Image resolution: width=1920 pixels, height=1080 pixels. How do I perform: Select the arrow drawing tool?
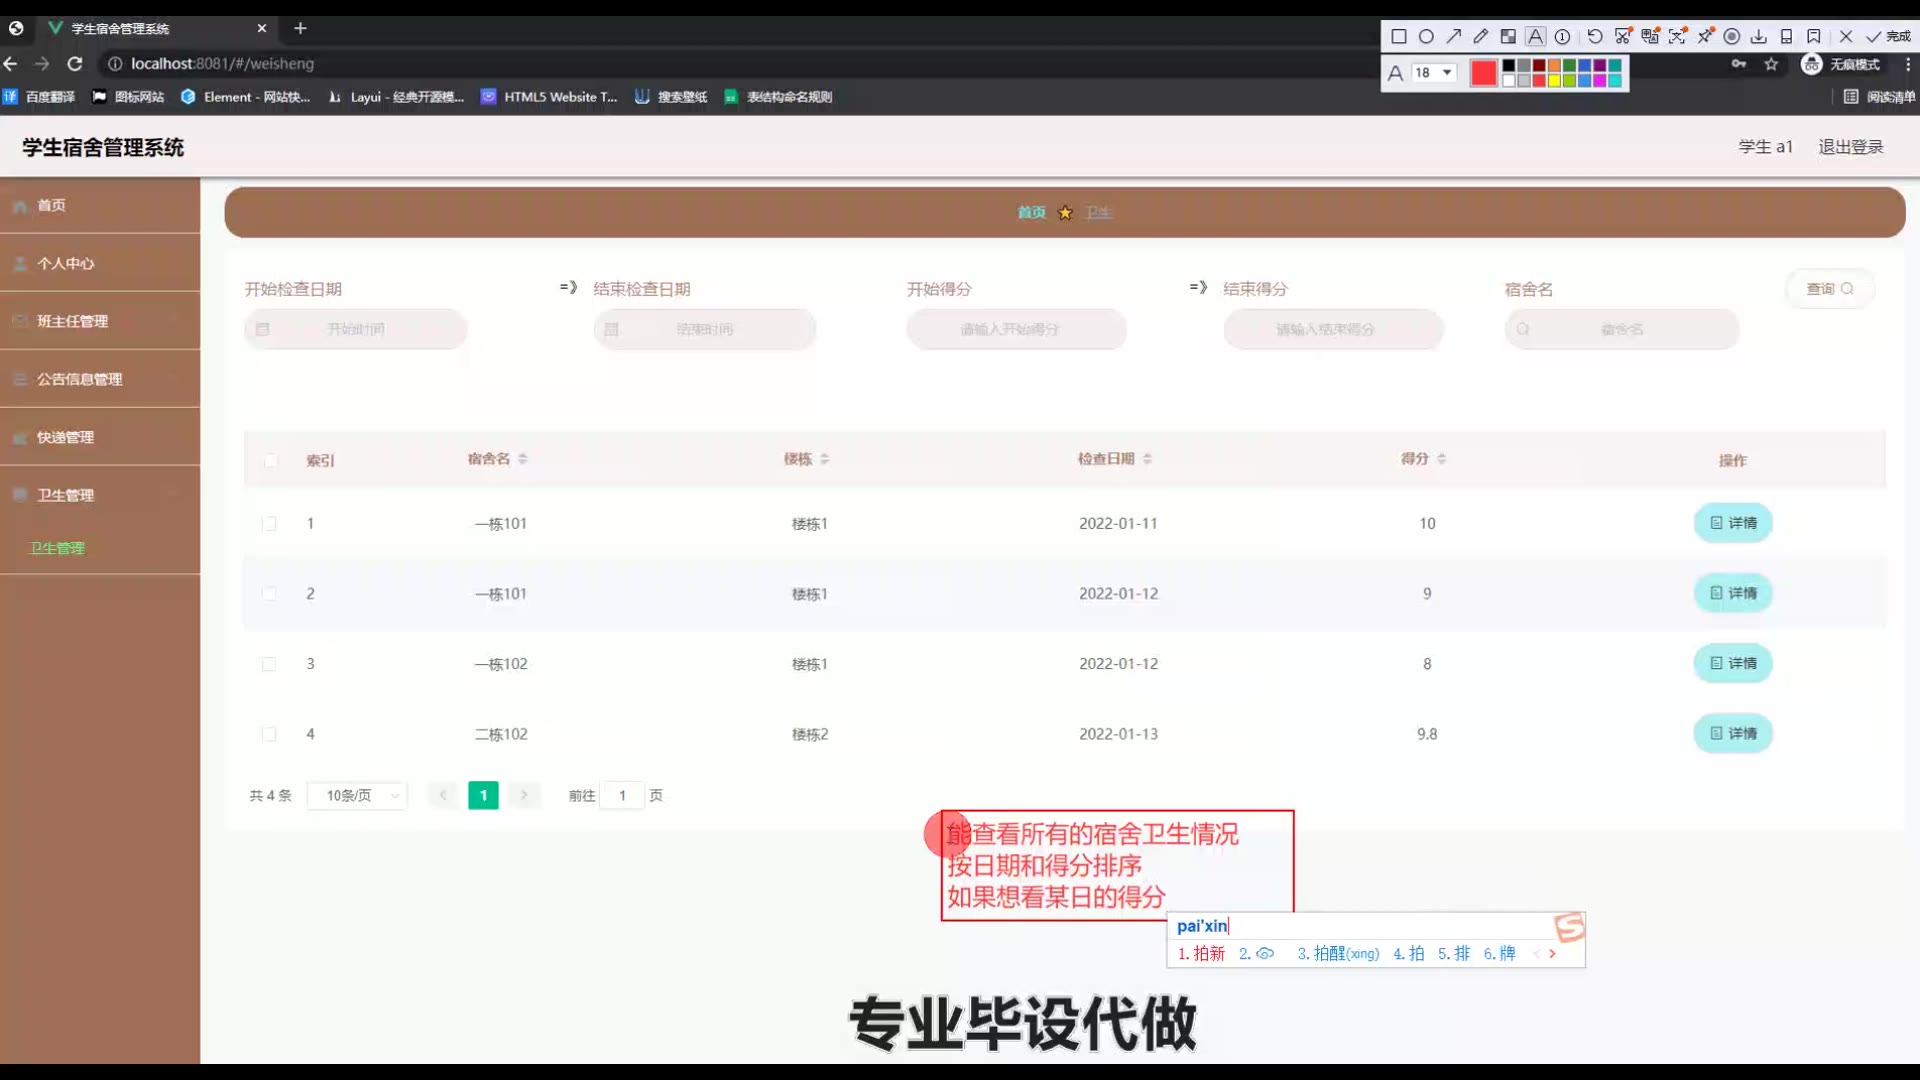1453,37
